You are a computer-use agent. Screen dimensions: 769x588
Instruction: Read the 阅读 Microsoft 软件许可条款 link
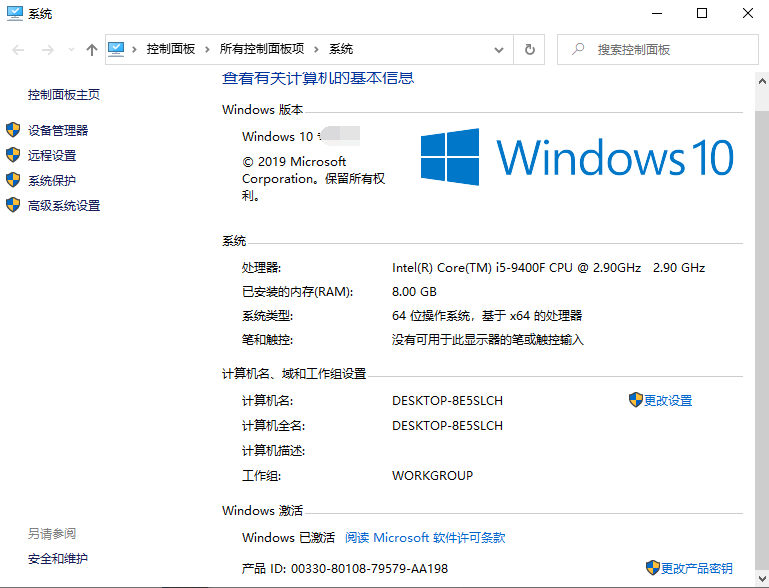425,538
